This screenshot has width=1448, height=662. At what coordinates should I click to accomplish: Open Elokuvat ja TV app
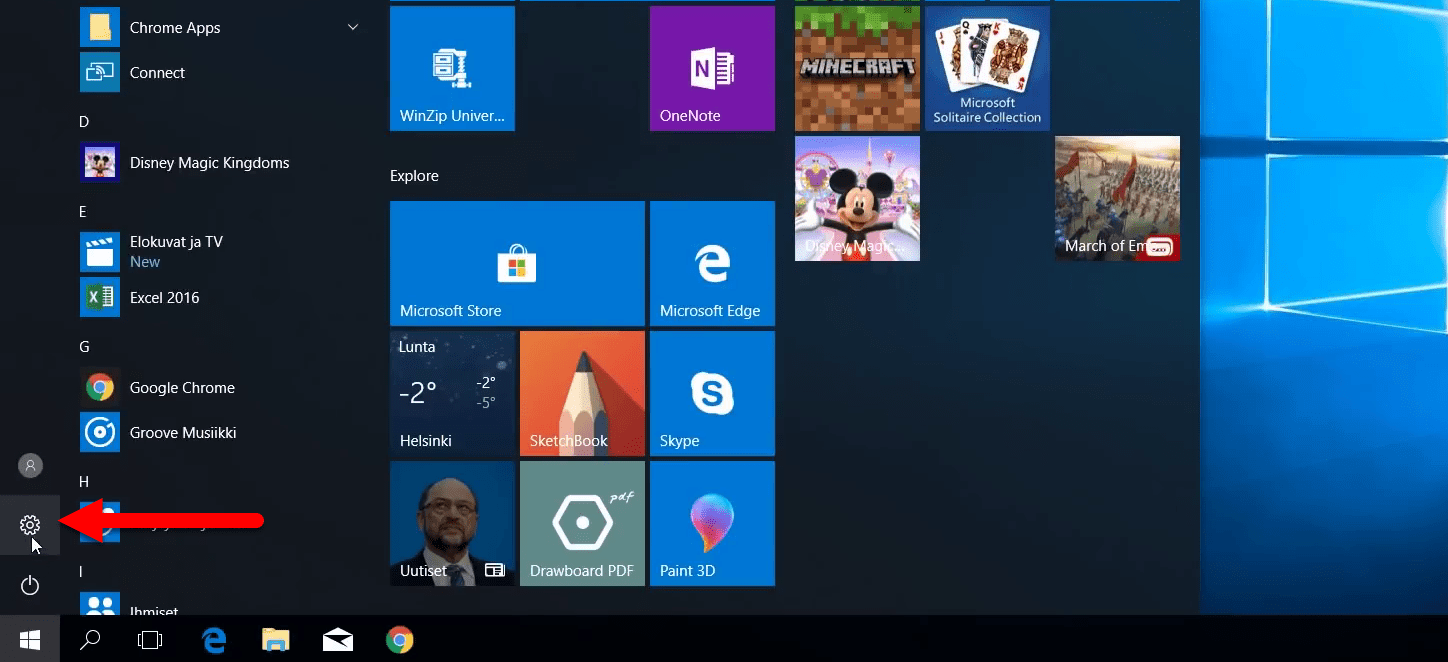tap(220, 252)
